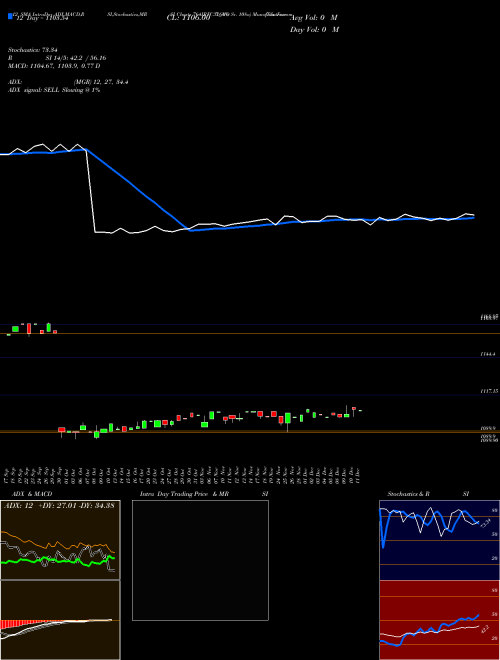Viewport: 500px width, 660px height.
Task: Click the 42.2 value on RSI chart
Action: coord(485,630)
